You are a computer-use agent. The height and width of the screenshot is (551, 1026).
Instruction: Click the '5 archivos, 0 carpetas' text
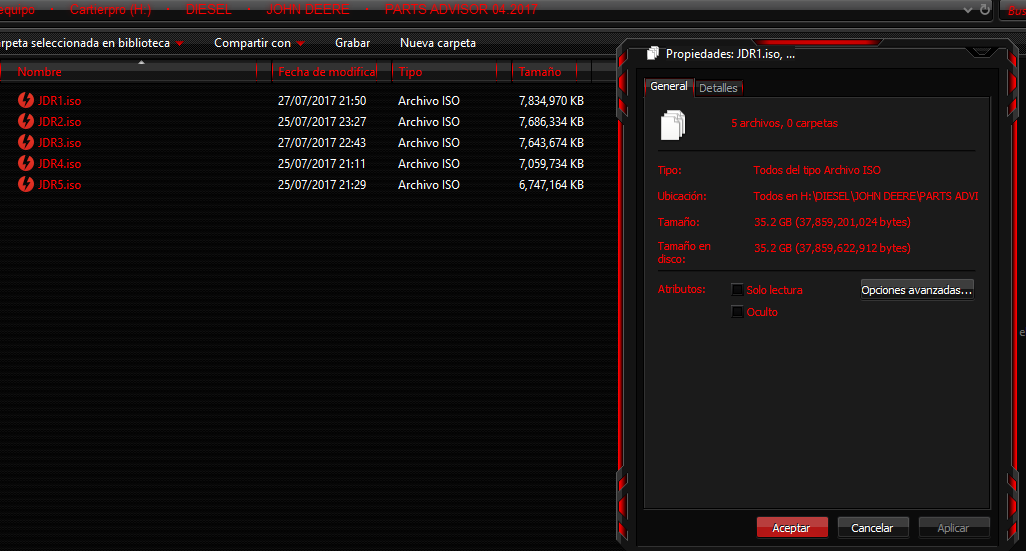click(x=785, y=123)
